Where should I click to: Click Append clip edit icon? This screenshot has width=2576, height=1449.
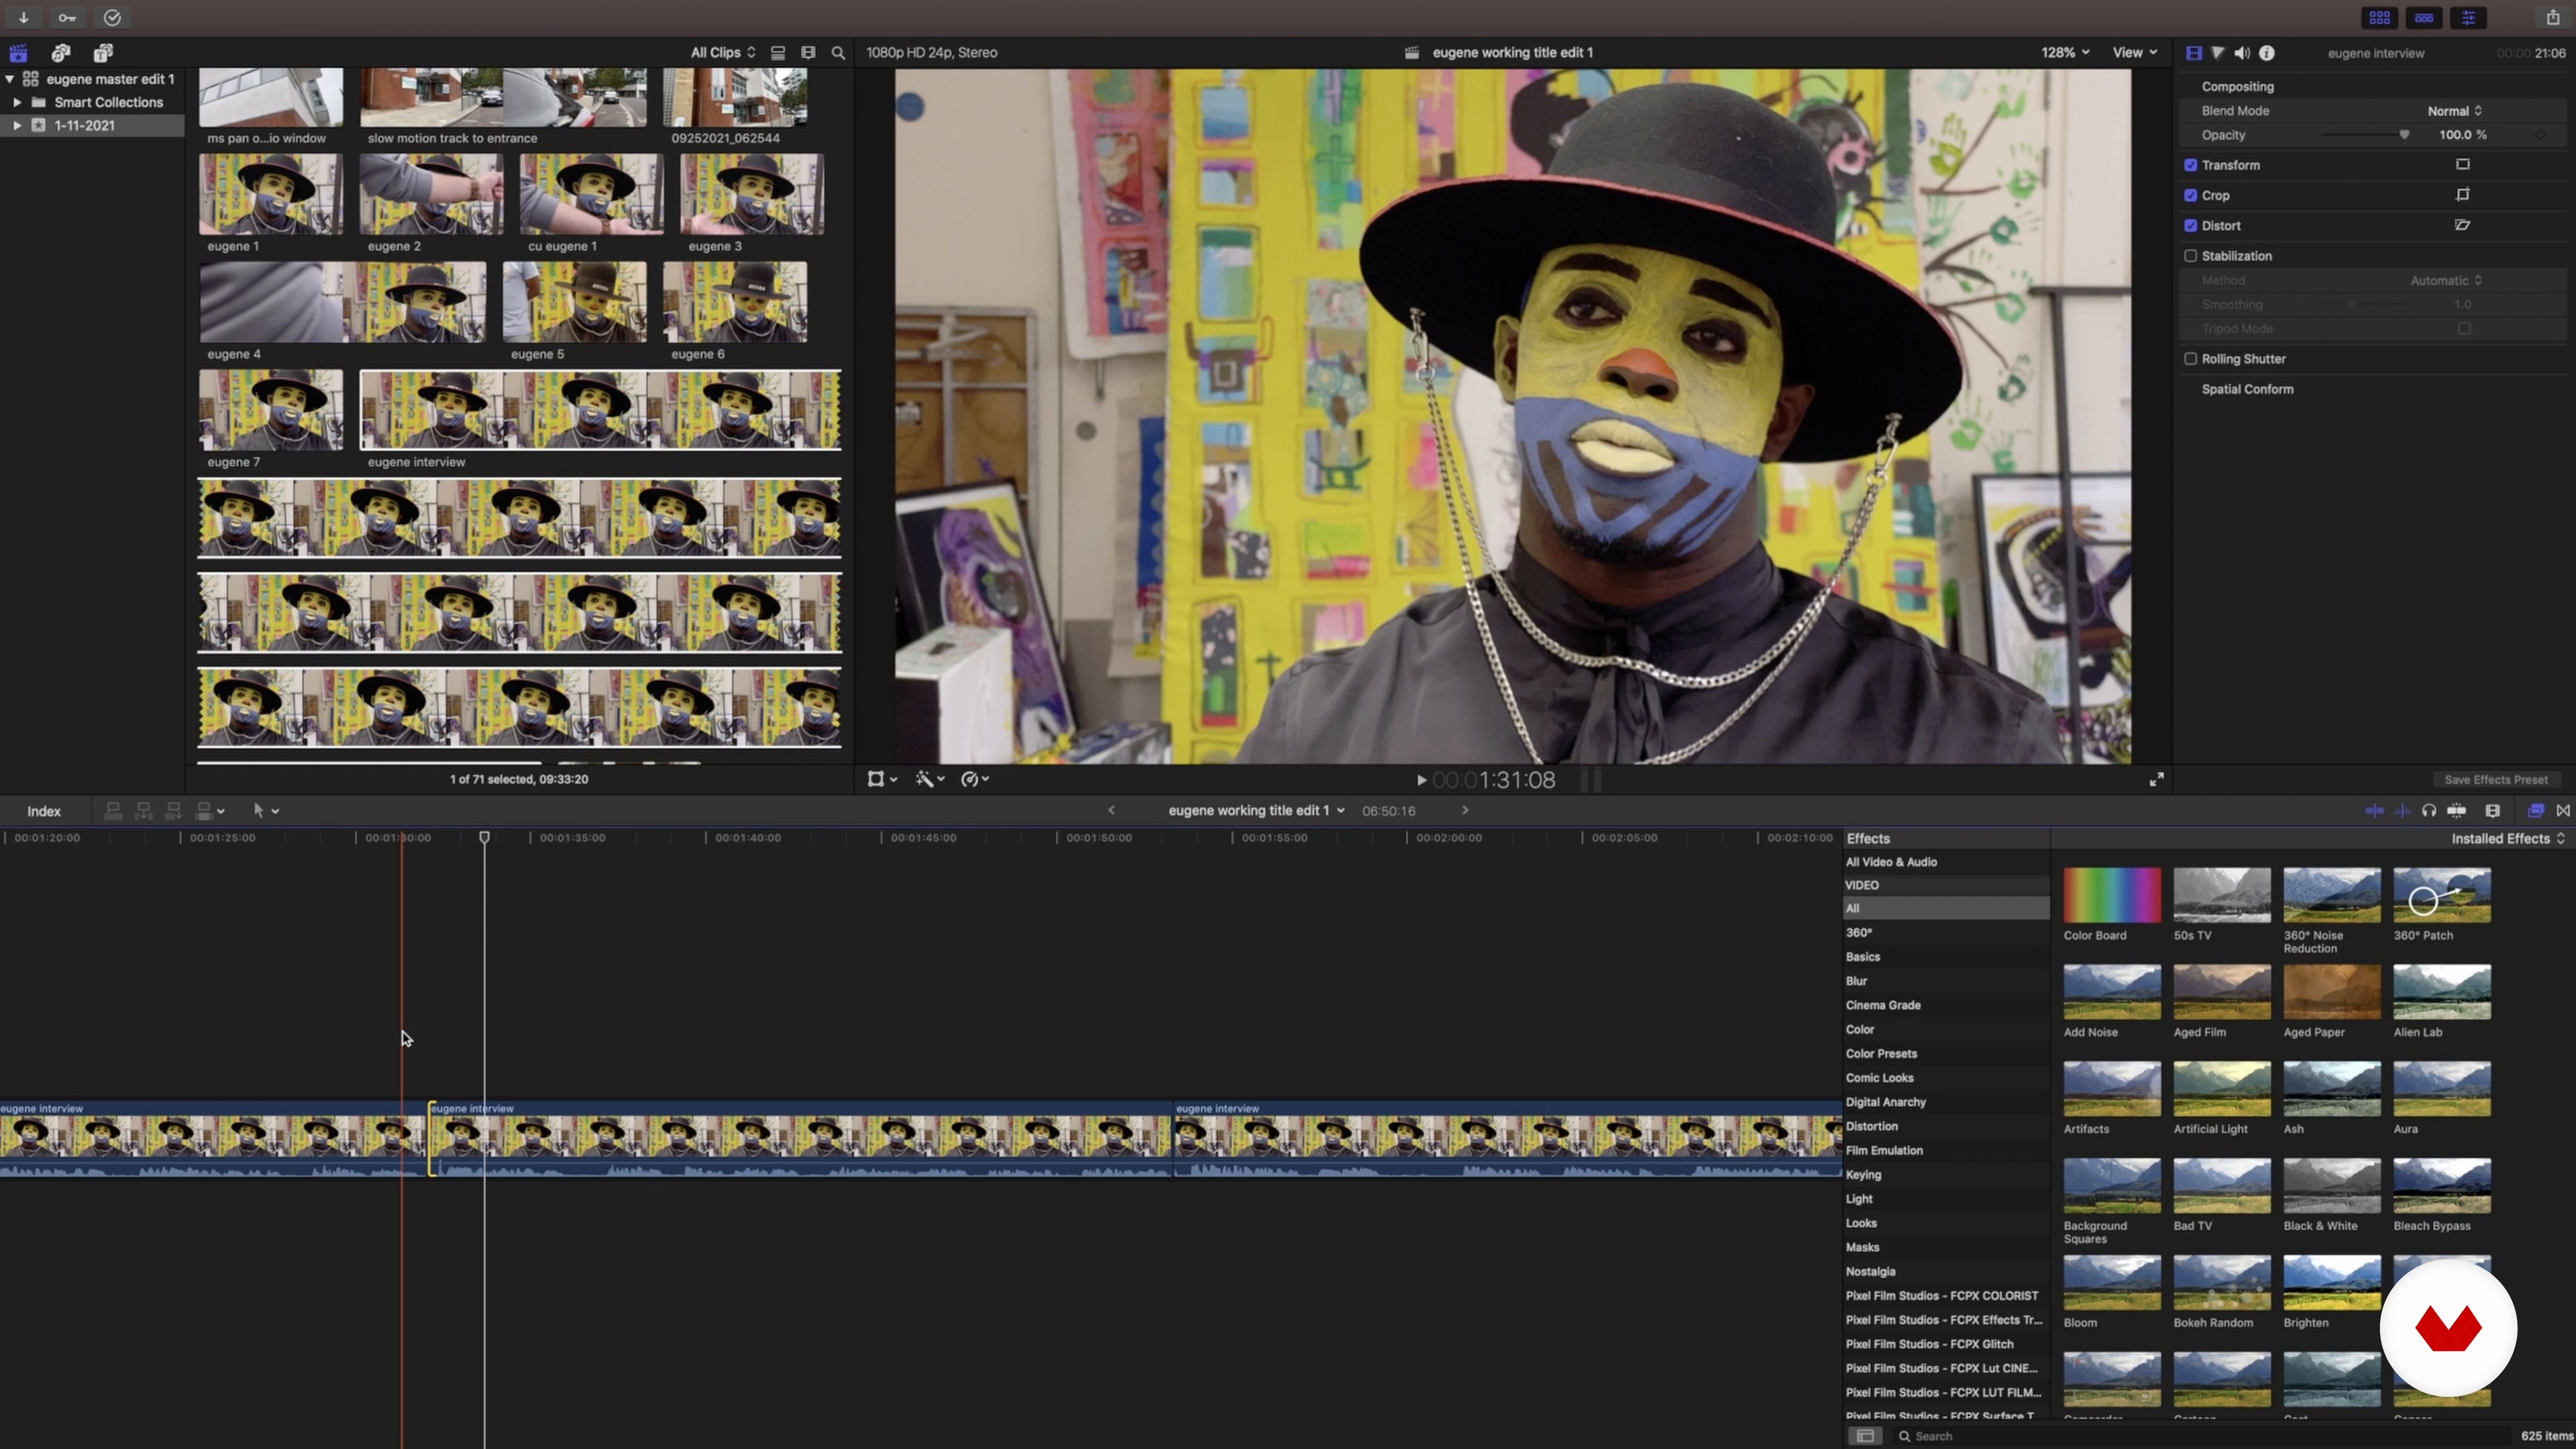[x=173, y=811]
